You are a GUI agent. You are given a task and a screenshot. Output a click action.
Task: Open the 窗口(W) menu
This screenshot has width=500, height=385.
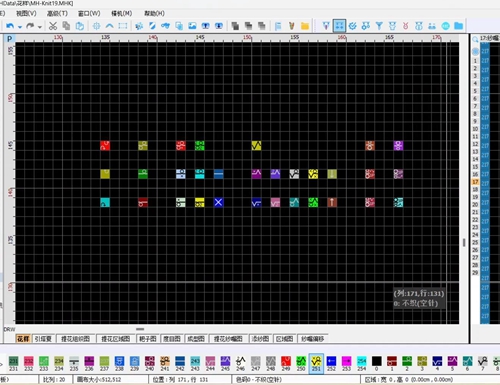(x=89, y=13)
